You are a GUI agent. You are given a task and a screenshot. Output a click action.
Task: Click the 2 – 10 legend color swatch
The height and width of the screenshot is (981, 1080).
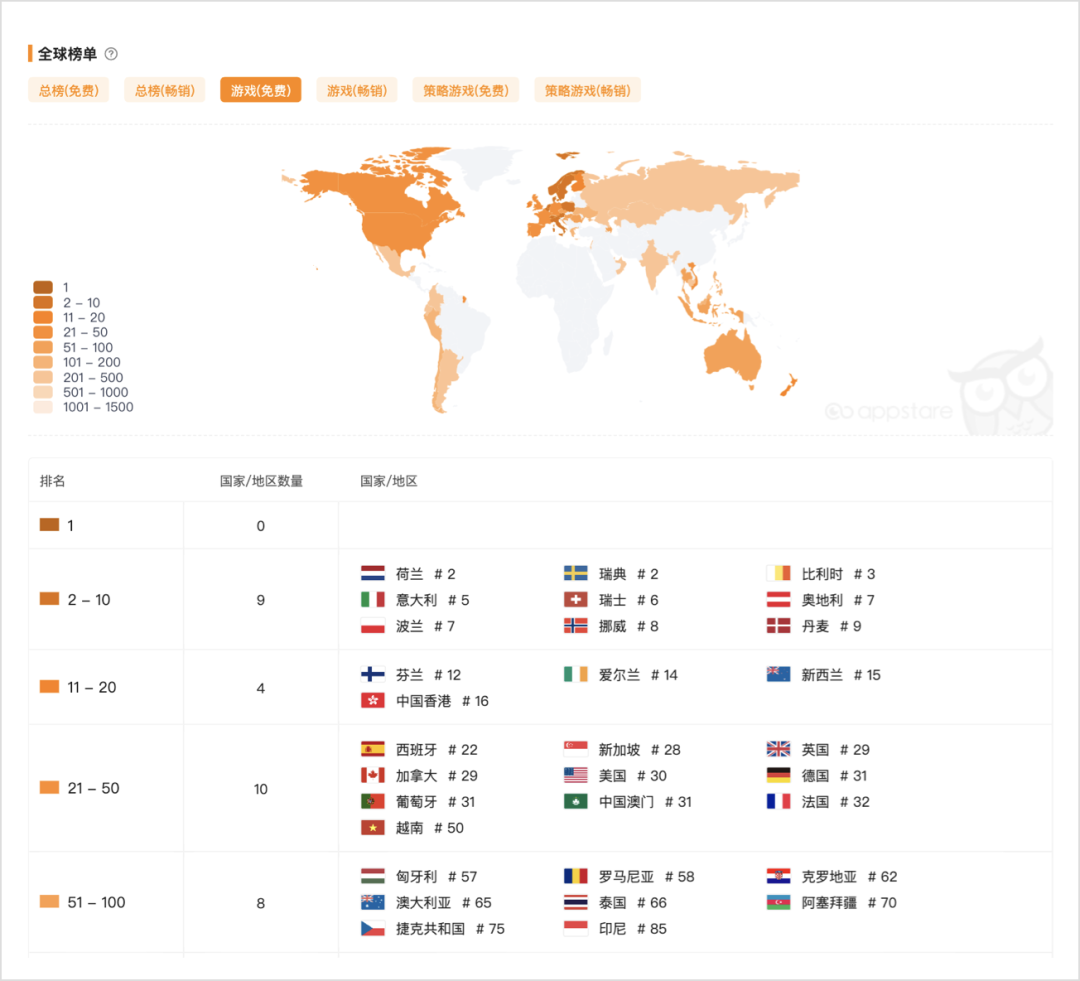(x=43, y=303)
